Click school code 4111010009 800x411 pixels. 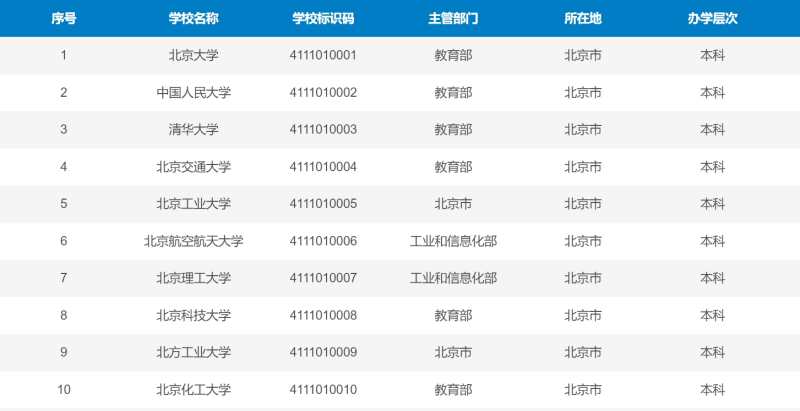[323, 352]
